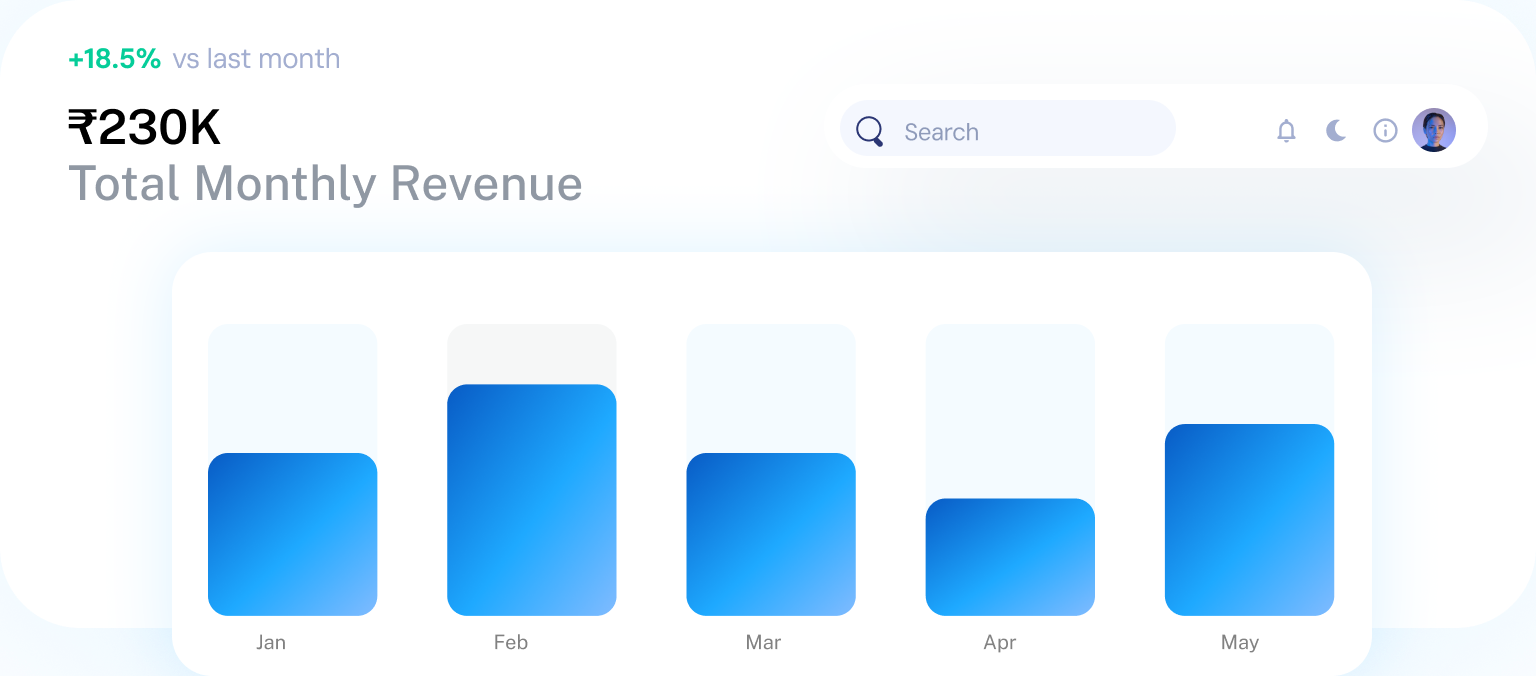Click the user profile avatar

pyautogui.click(x=1433, y=130)
